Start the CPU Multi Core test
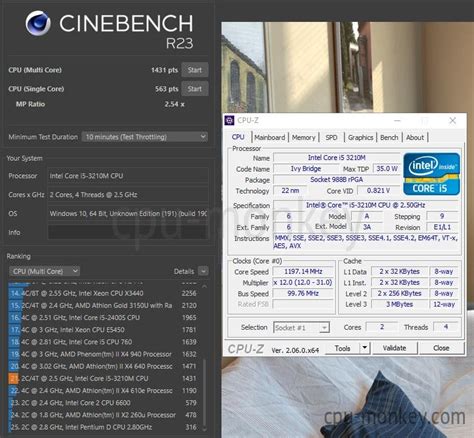This screenshot has height=438, width=474. (195, 70)
